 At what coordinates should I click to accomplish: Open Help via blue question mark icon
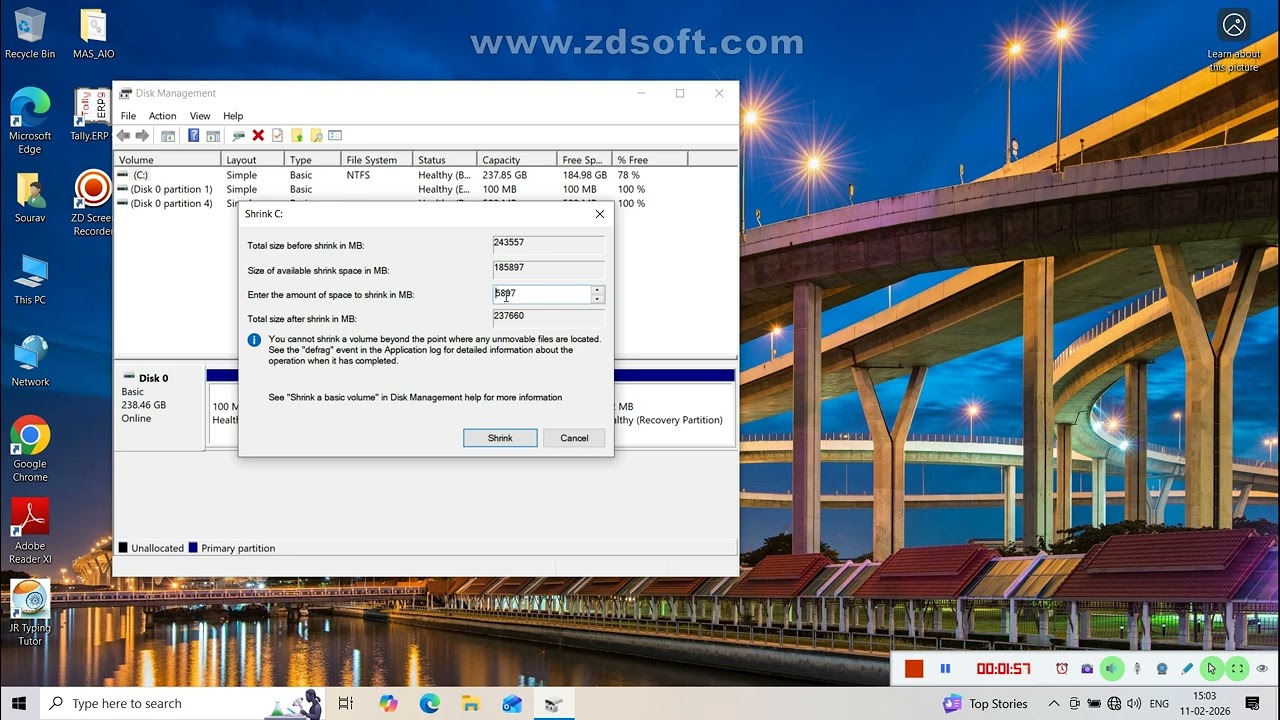tap(193, 135)
